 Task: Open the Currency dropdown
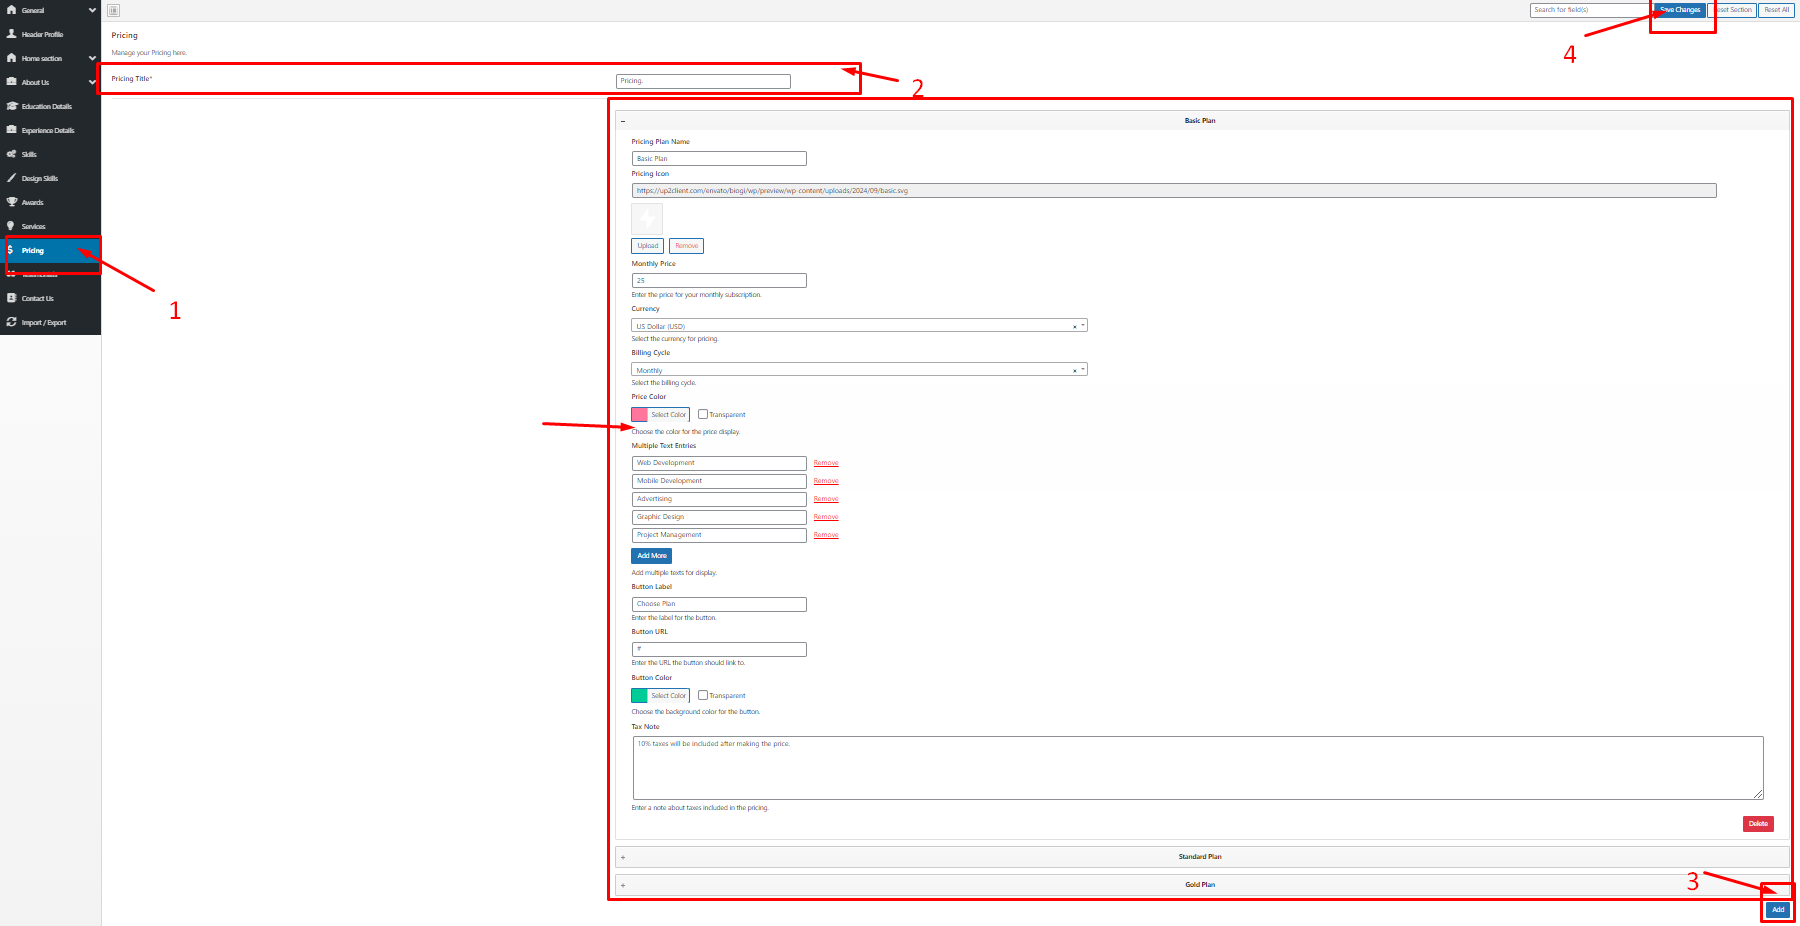click(858, 326)
